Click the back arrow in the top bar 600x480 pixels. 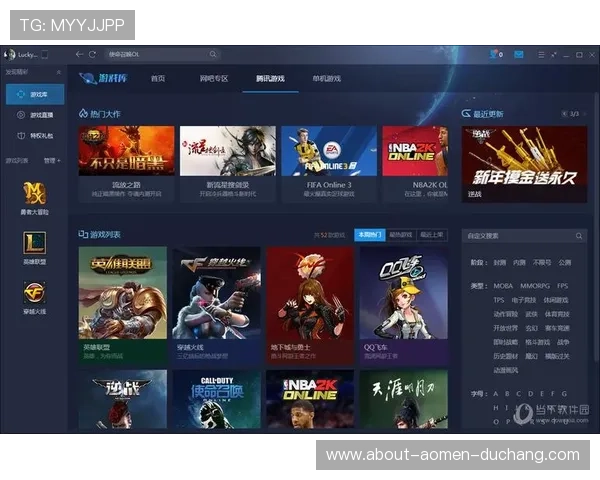pos(79,54)
